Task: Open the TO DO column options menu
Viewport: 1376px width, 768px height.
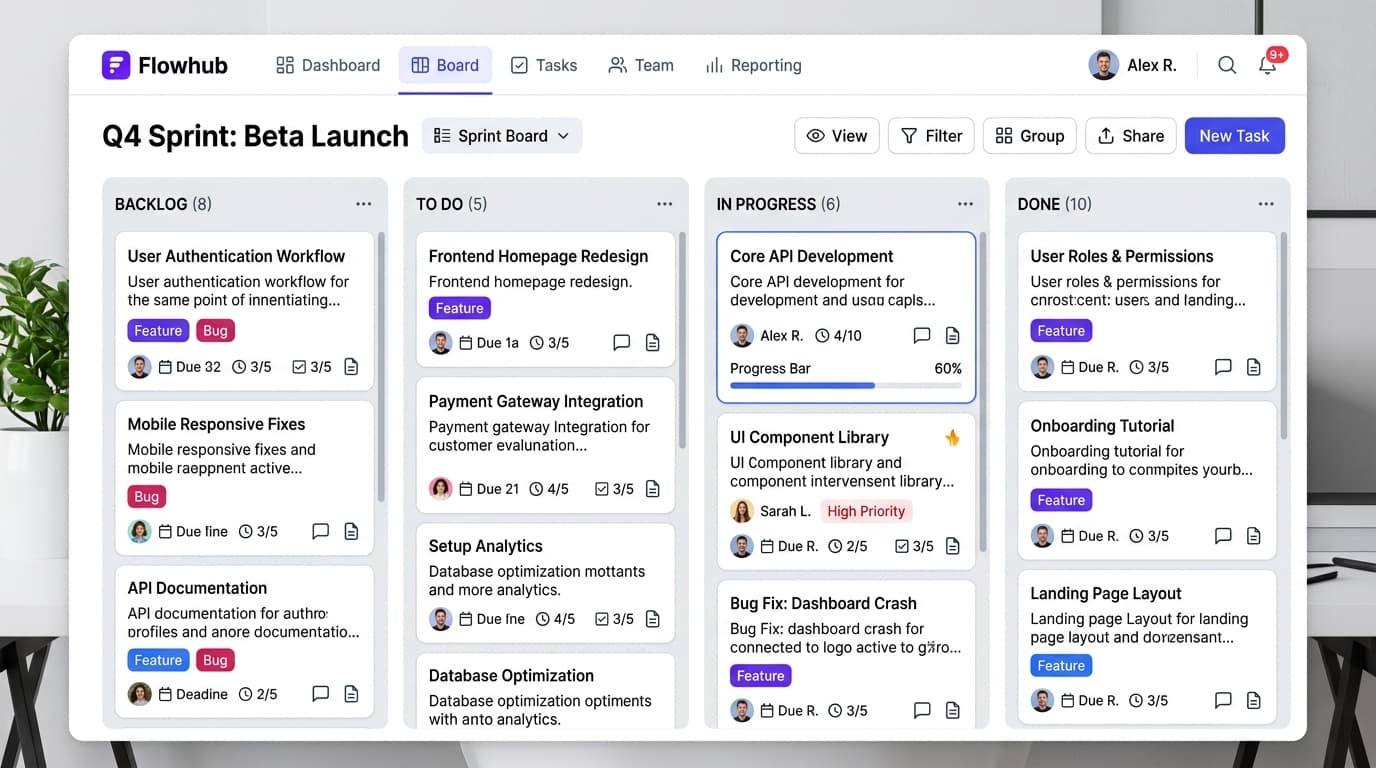Action: tap(665, 204)
